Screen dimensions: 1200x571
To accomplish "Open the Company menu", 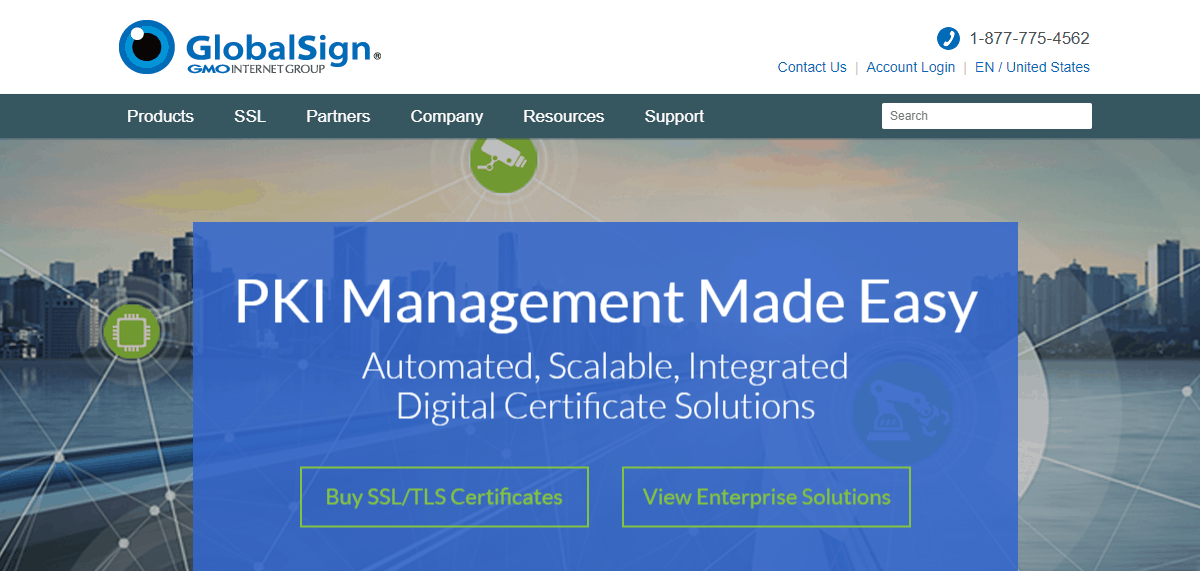I will pyautogui.click(x=447, y=116).
